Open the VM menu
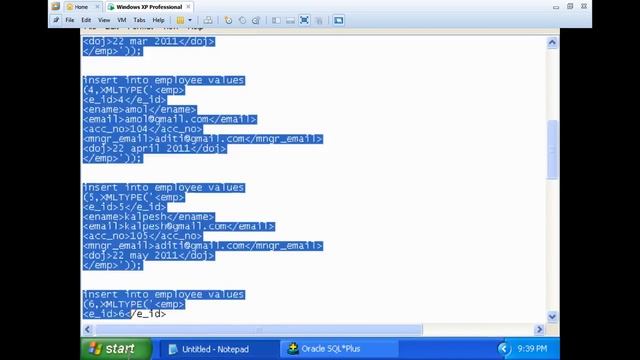This screenshot has width=640, height=360. (x=122, y=20)
